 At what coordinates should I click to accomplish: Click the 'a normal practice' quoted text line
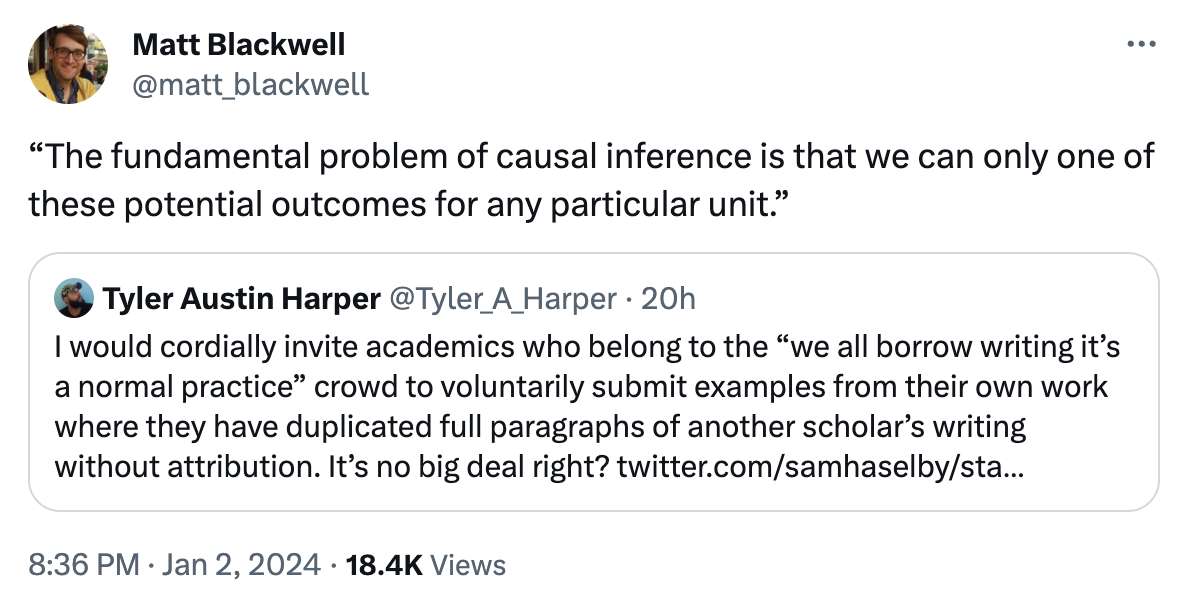581,387
